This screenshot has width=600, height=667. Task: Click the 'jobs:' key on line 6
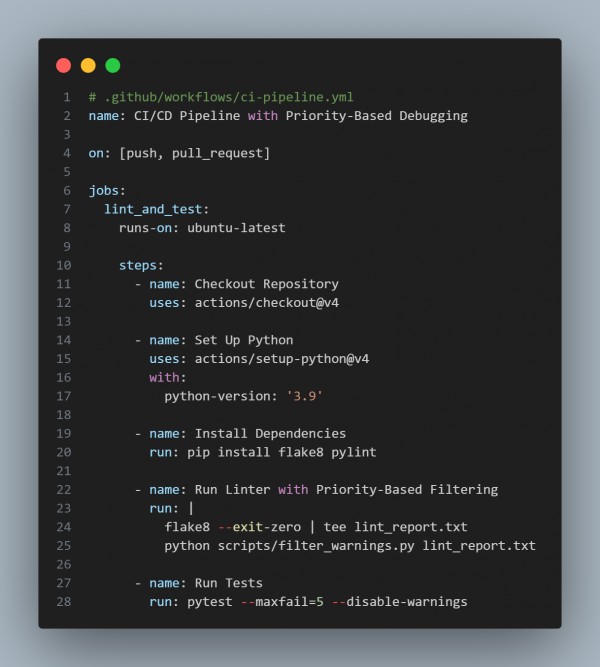pos(107,191)
